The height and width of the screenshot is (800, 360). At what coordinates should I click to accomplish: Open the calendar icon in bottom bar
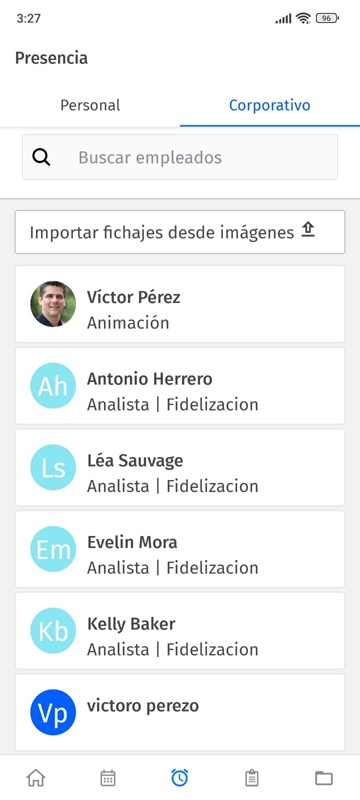tap(108, 778)
